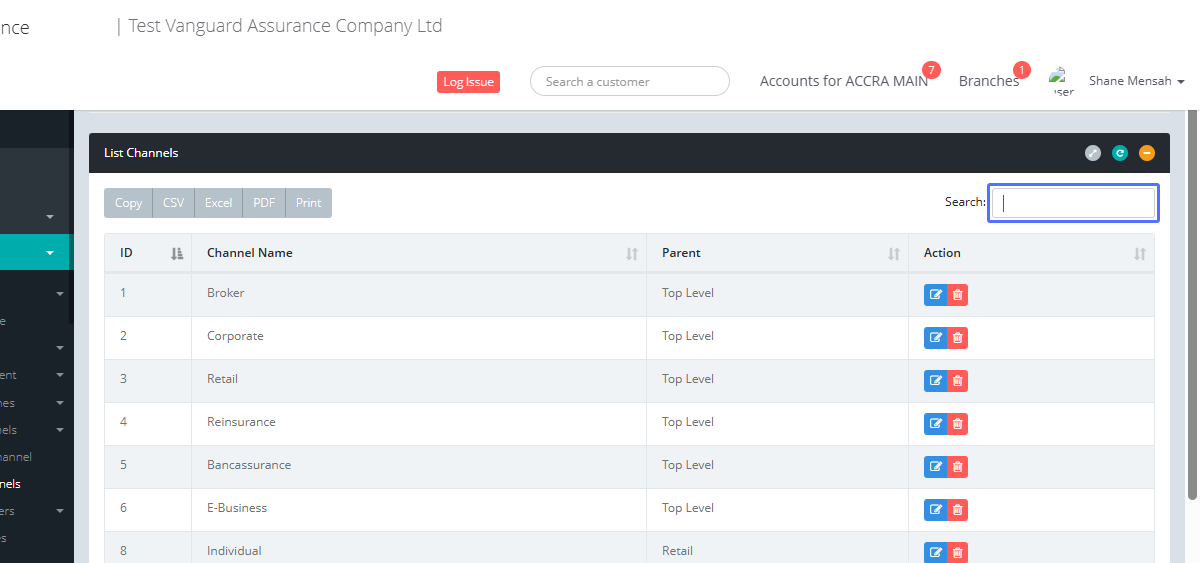Viewport: 1200px width, 563px height.
Task: Collapse List Channels panel with orange minus
Action: coord(1147,153)
